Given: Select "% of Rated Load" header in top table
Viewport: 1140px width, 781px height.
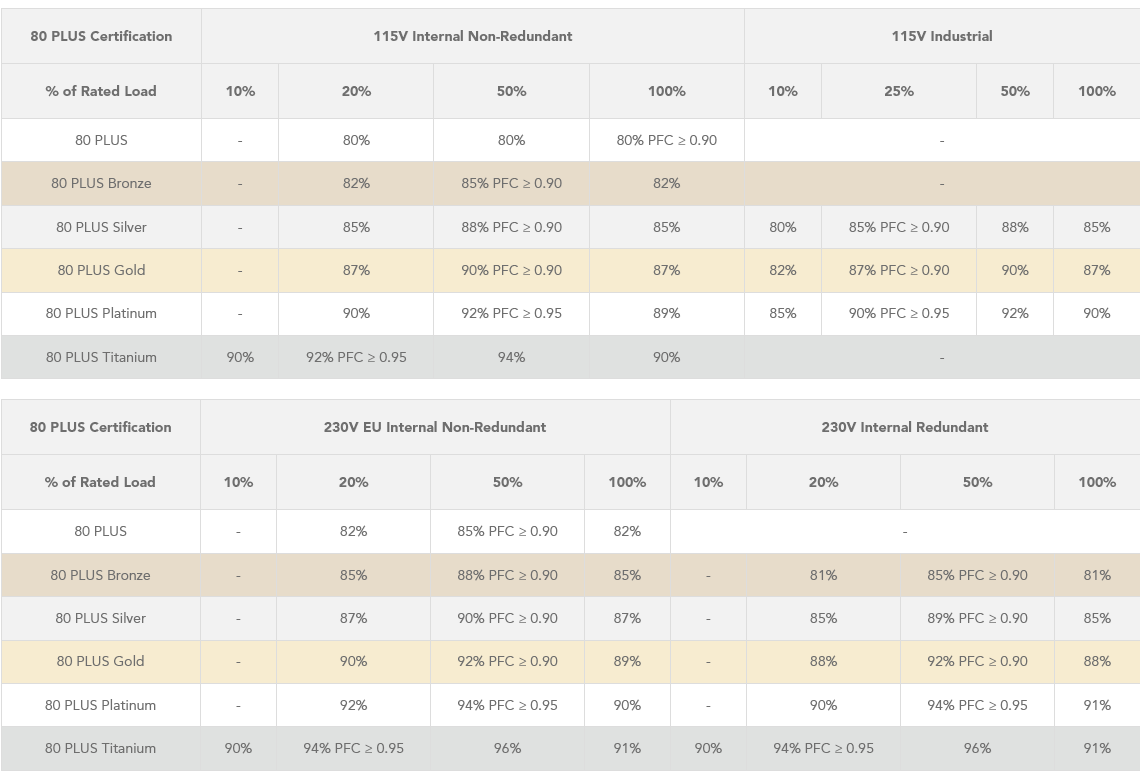Looking at the screenshot, I should pyautogui.click(x=101, y=91).
